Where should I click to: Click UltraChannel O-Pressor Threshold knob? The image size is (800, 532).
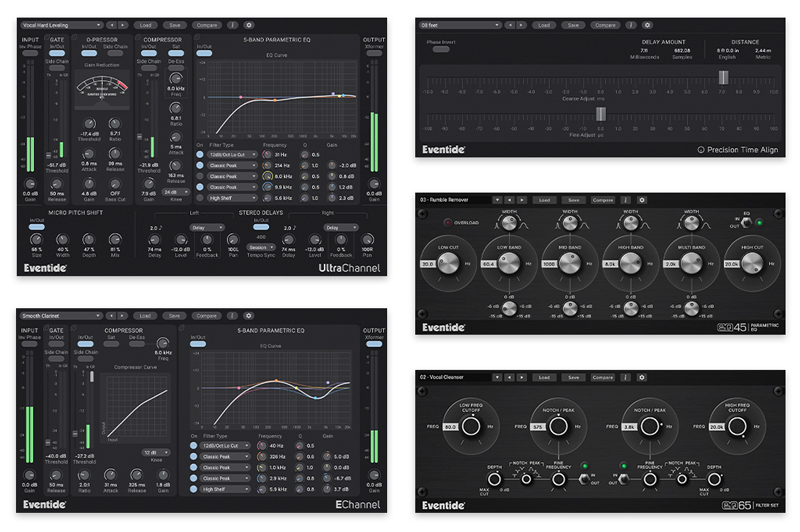[x=89, y=124]
